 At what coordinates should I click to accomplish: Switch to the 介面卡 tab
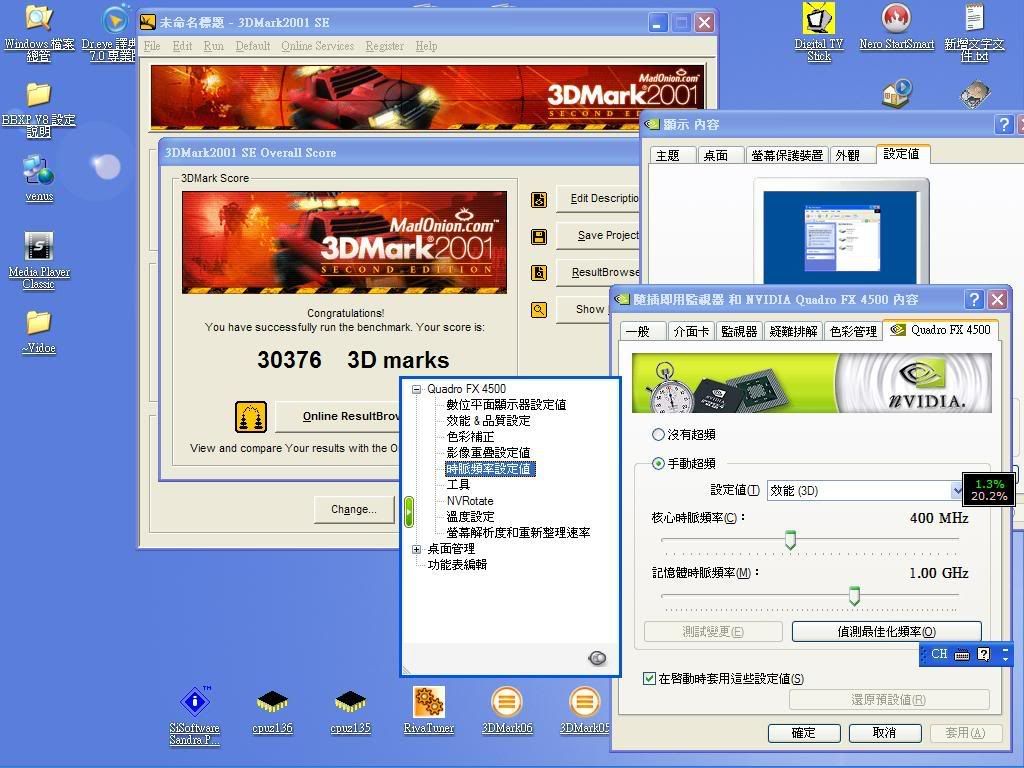click(x=691, y=331)
